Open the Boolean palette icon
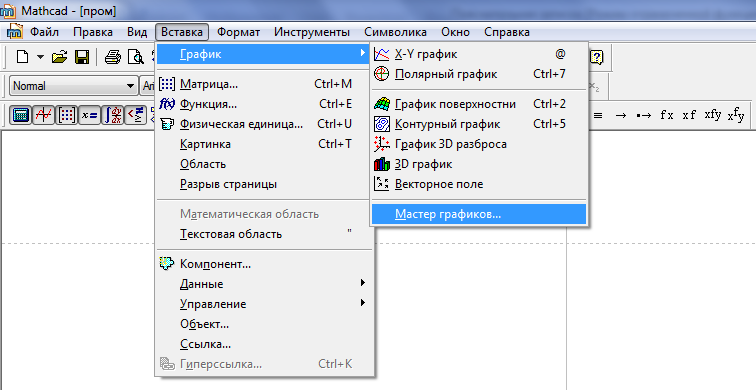 click(136, 115)
